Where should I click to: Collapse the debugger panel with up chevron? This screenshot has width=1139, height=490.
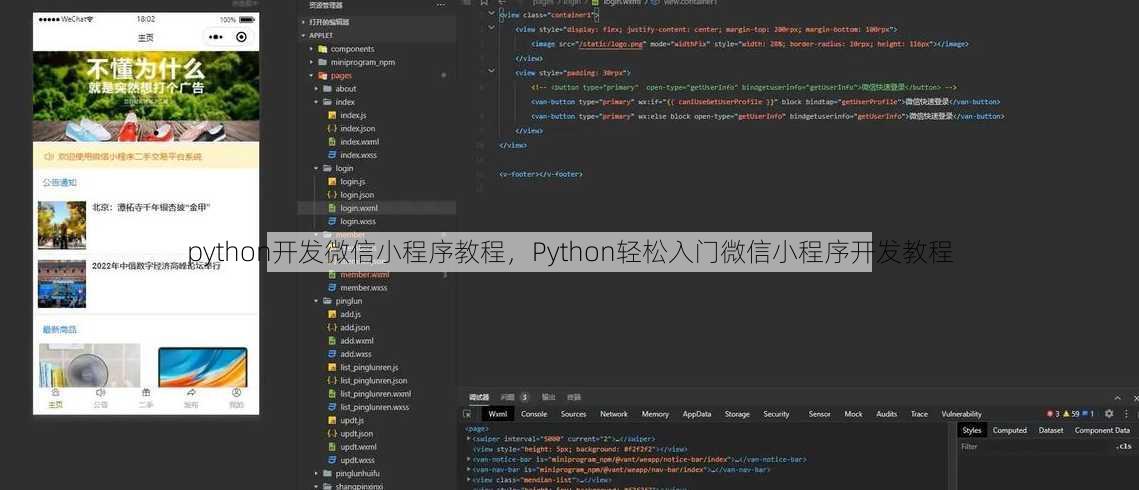1118,397
